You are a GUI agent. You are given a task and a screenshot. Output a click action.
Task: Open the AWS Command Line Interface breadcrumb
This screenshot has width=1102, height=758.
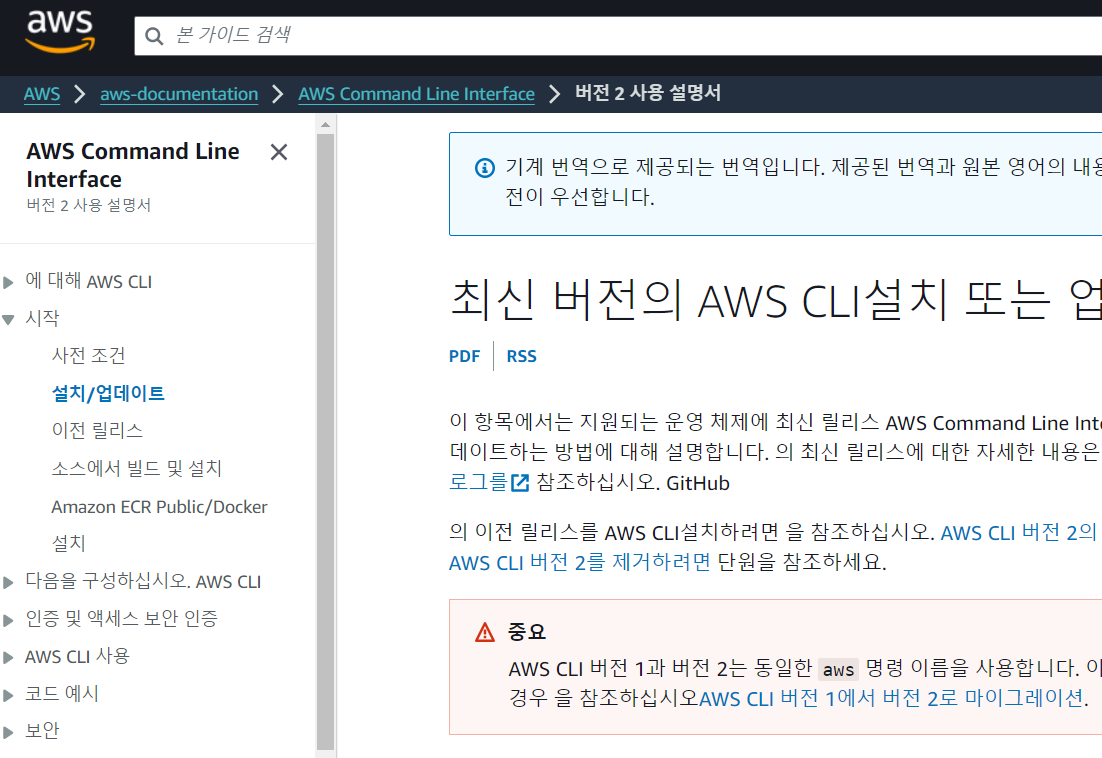tap(416, 94)
